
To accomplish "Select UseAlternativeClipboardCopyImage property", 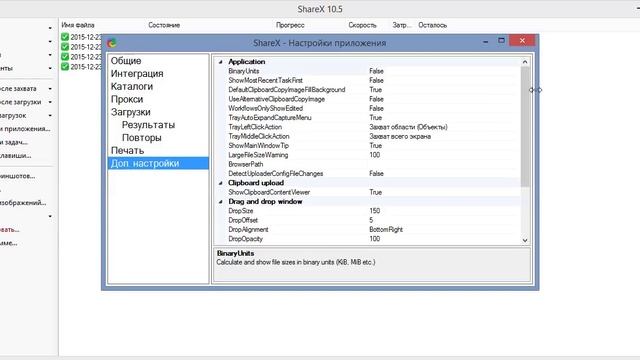I will click(x=276, y=99).
